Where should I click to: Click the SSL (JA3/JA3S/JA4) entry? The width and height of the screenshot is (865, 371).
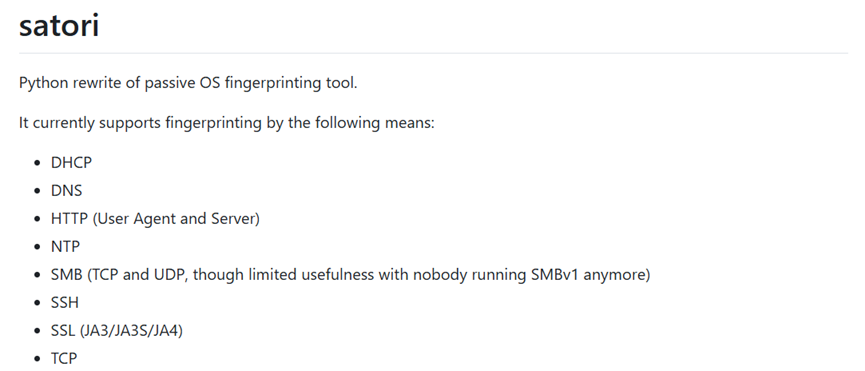[x=116, y=331]
